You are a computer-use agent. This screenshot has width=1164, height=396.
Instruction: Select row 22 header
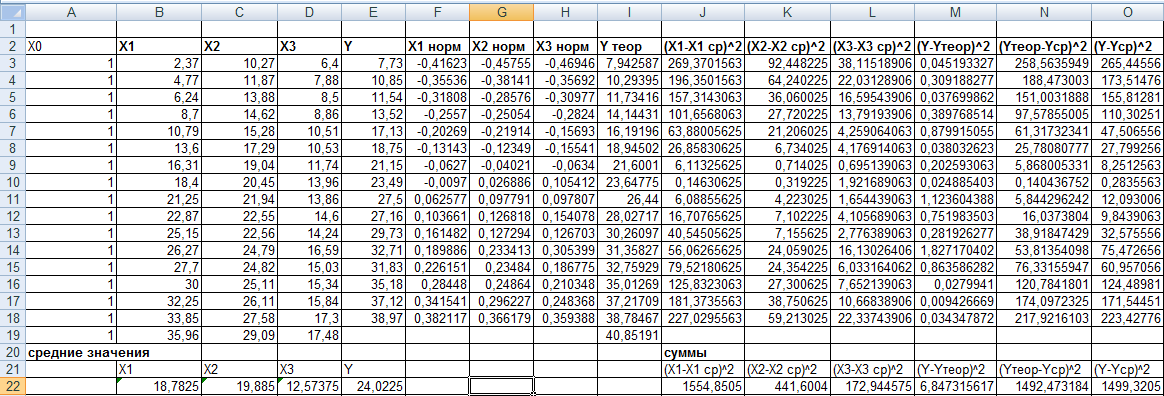[x=13, y=386]
